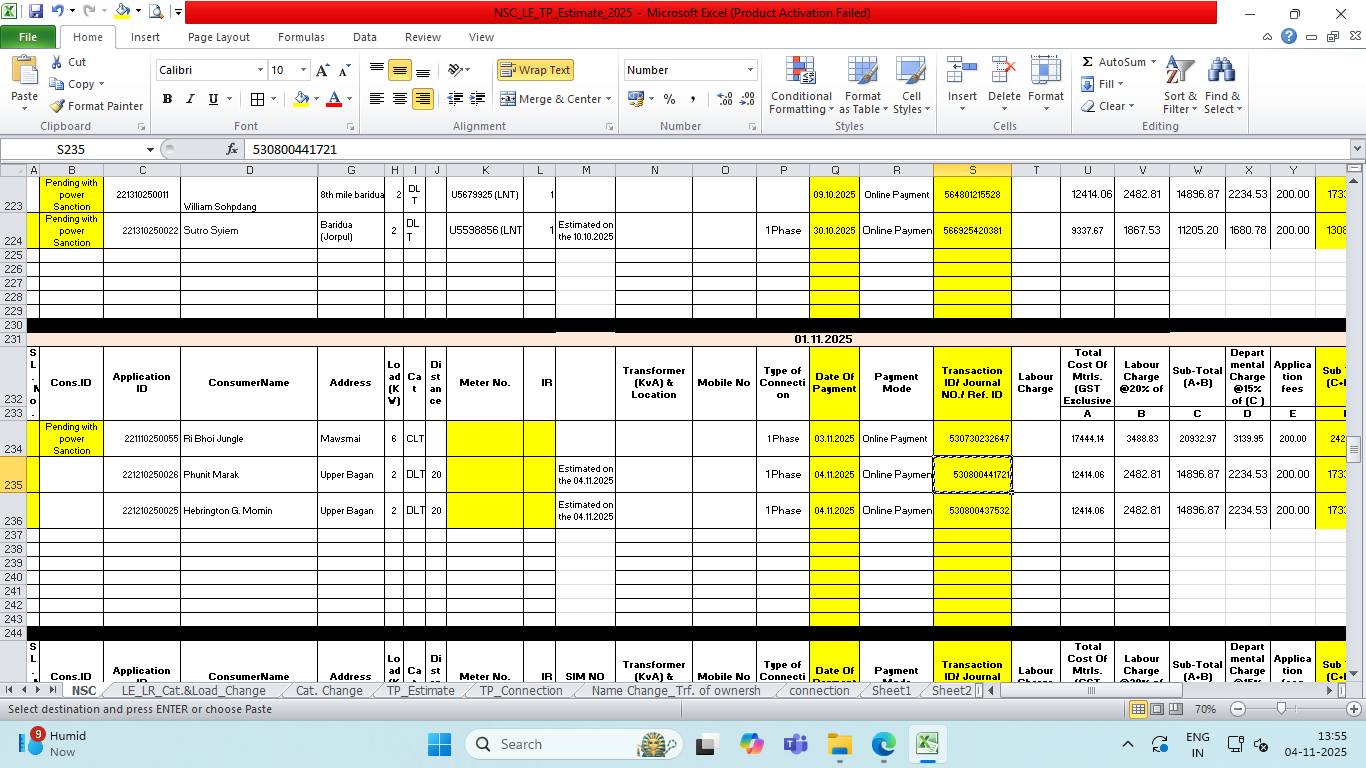The height and width of the screenshot is (768, 1366).
Task: Toggle Wrap Text
Action: tap(535, 70)
